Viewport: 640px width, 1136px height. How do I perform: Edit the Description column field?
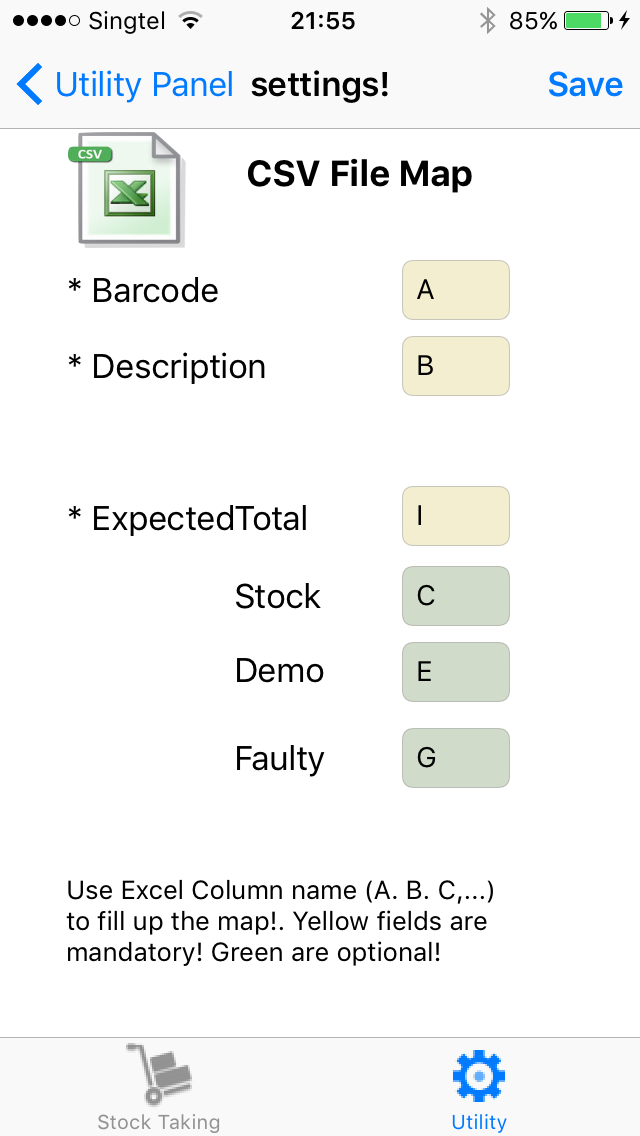coord(456,366)
